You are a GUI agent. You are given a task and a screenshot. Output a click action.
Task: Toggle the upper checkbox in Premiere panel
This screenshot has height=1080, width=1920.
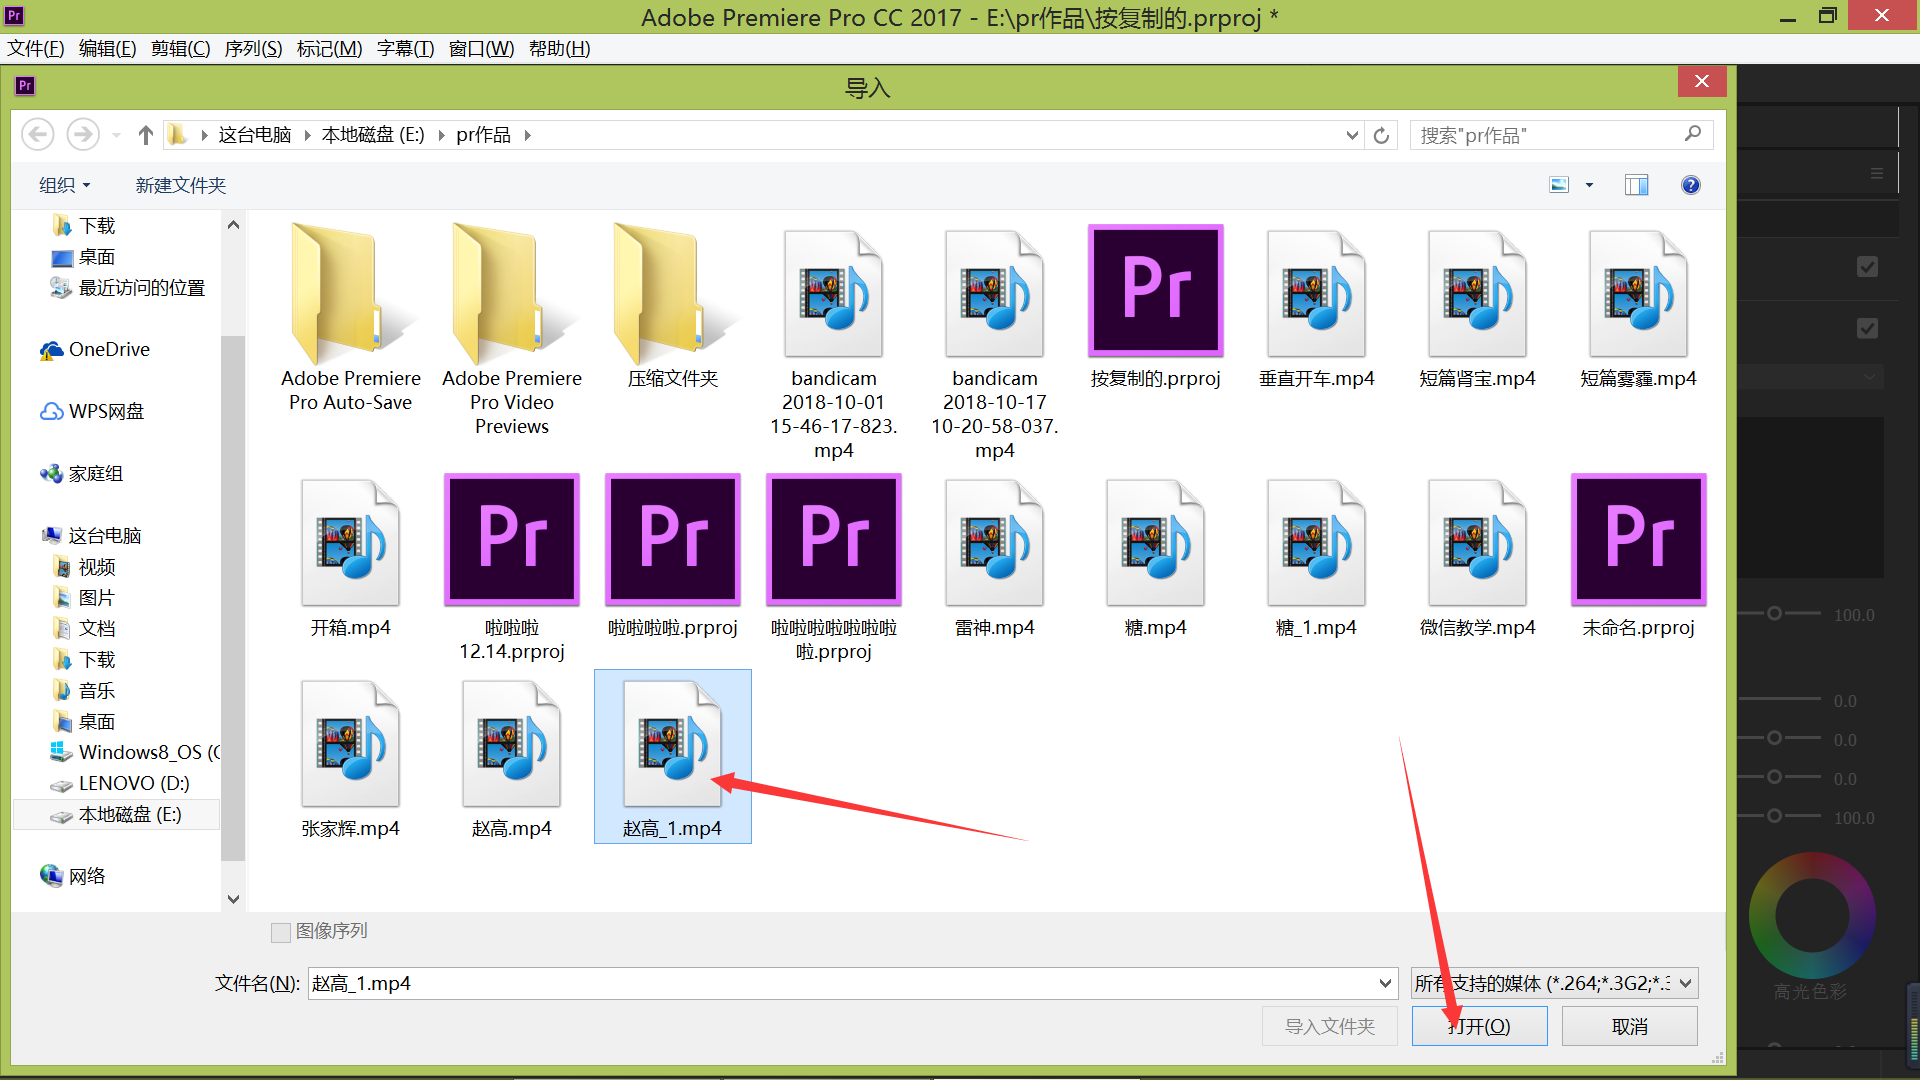pos(1867,267)
